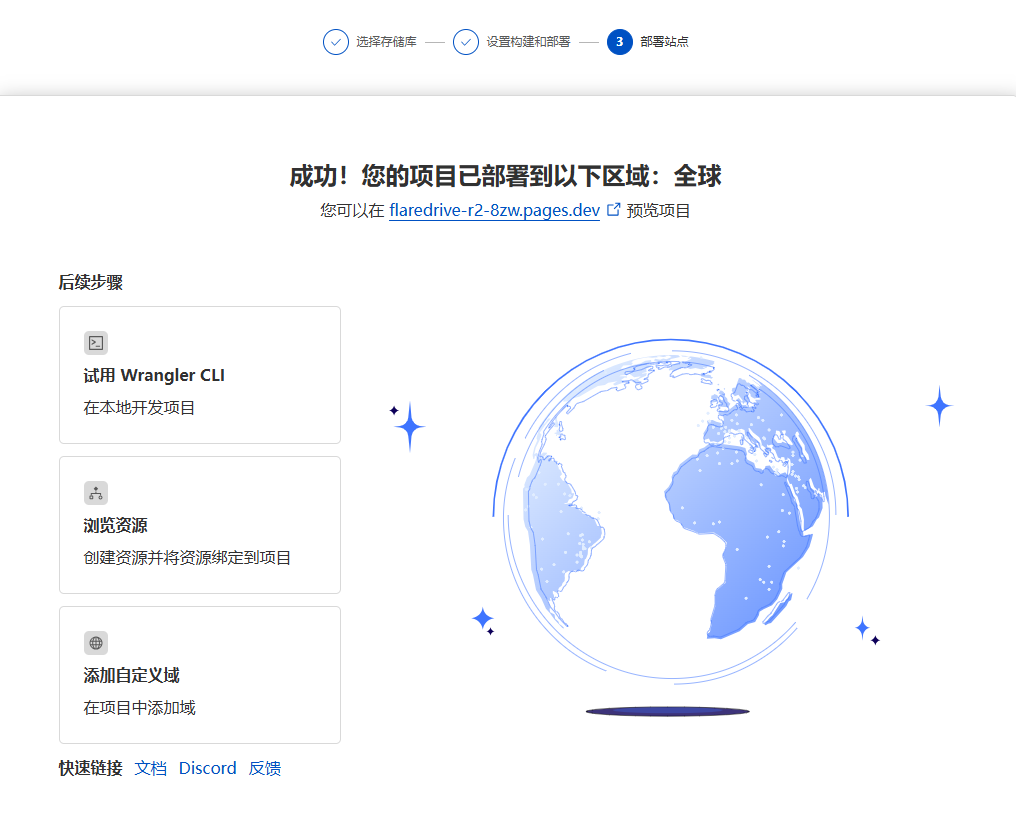Image resolution: width=1016 pixels, height=832 pixels.
Task: Open the 浏览资源 card title
Action: 116,526
